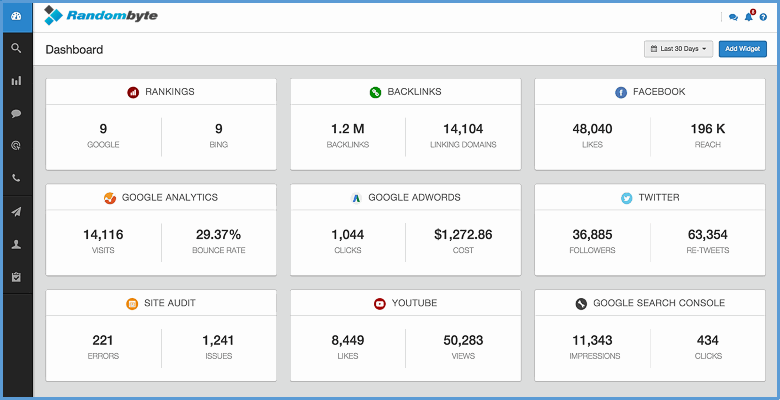Click the 14,116 visits value
This screenshot has width=780, height=400.
coord(103,234)
